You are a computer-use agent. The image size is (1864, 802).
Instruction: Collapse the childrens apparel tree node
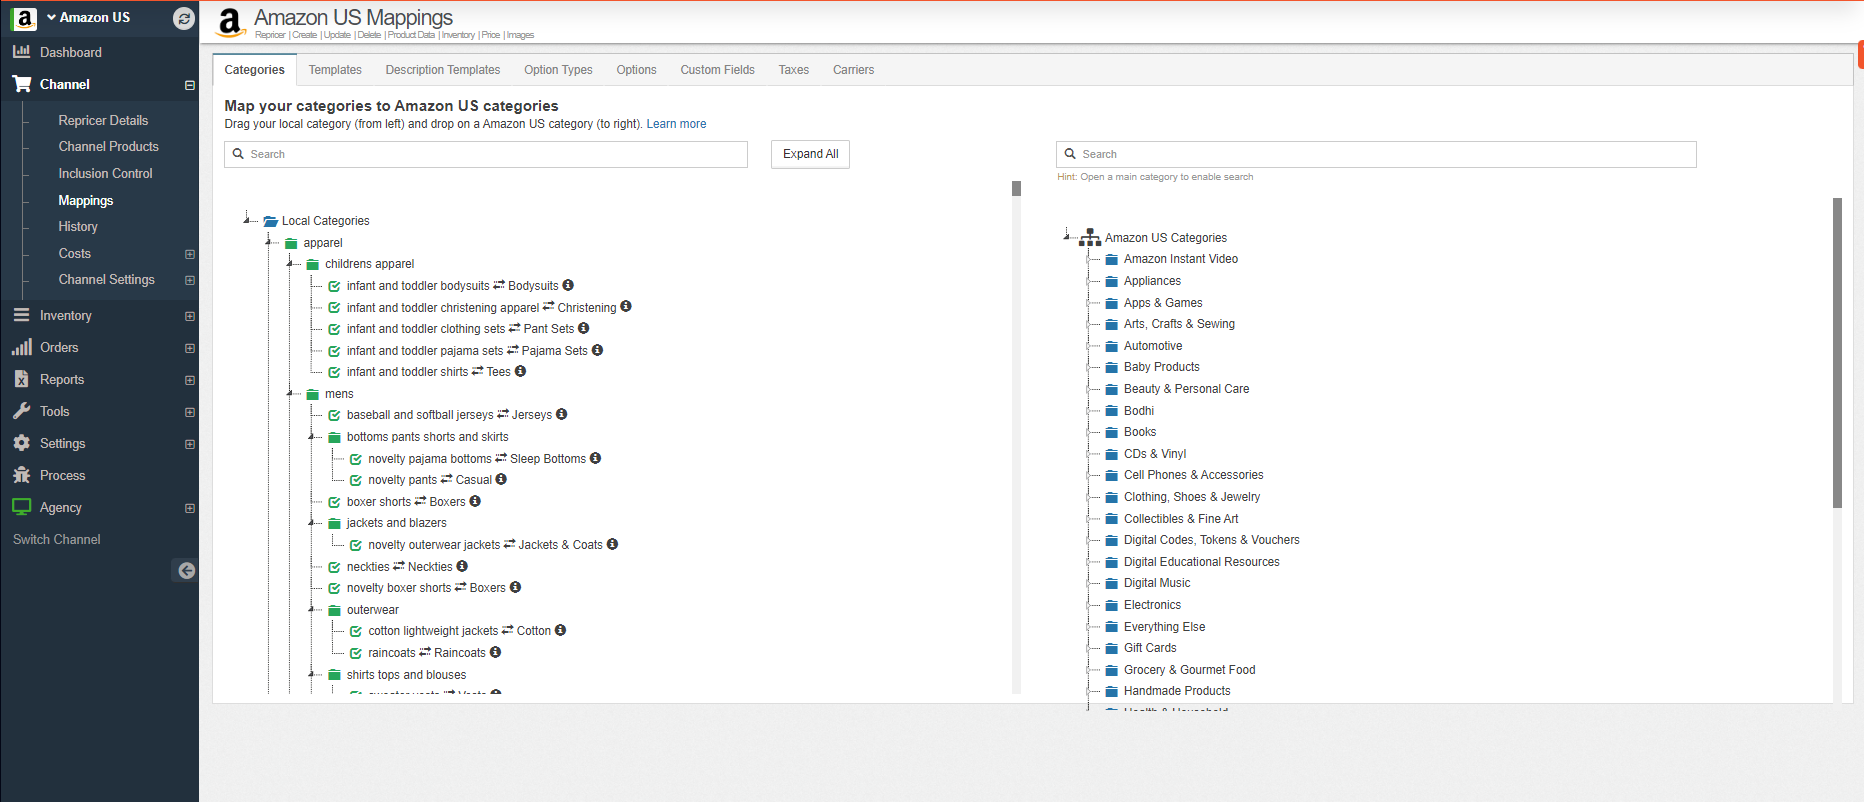[290, 264]
